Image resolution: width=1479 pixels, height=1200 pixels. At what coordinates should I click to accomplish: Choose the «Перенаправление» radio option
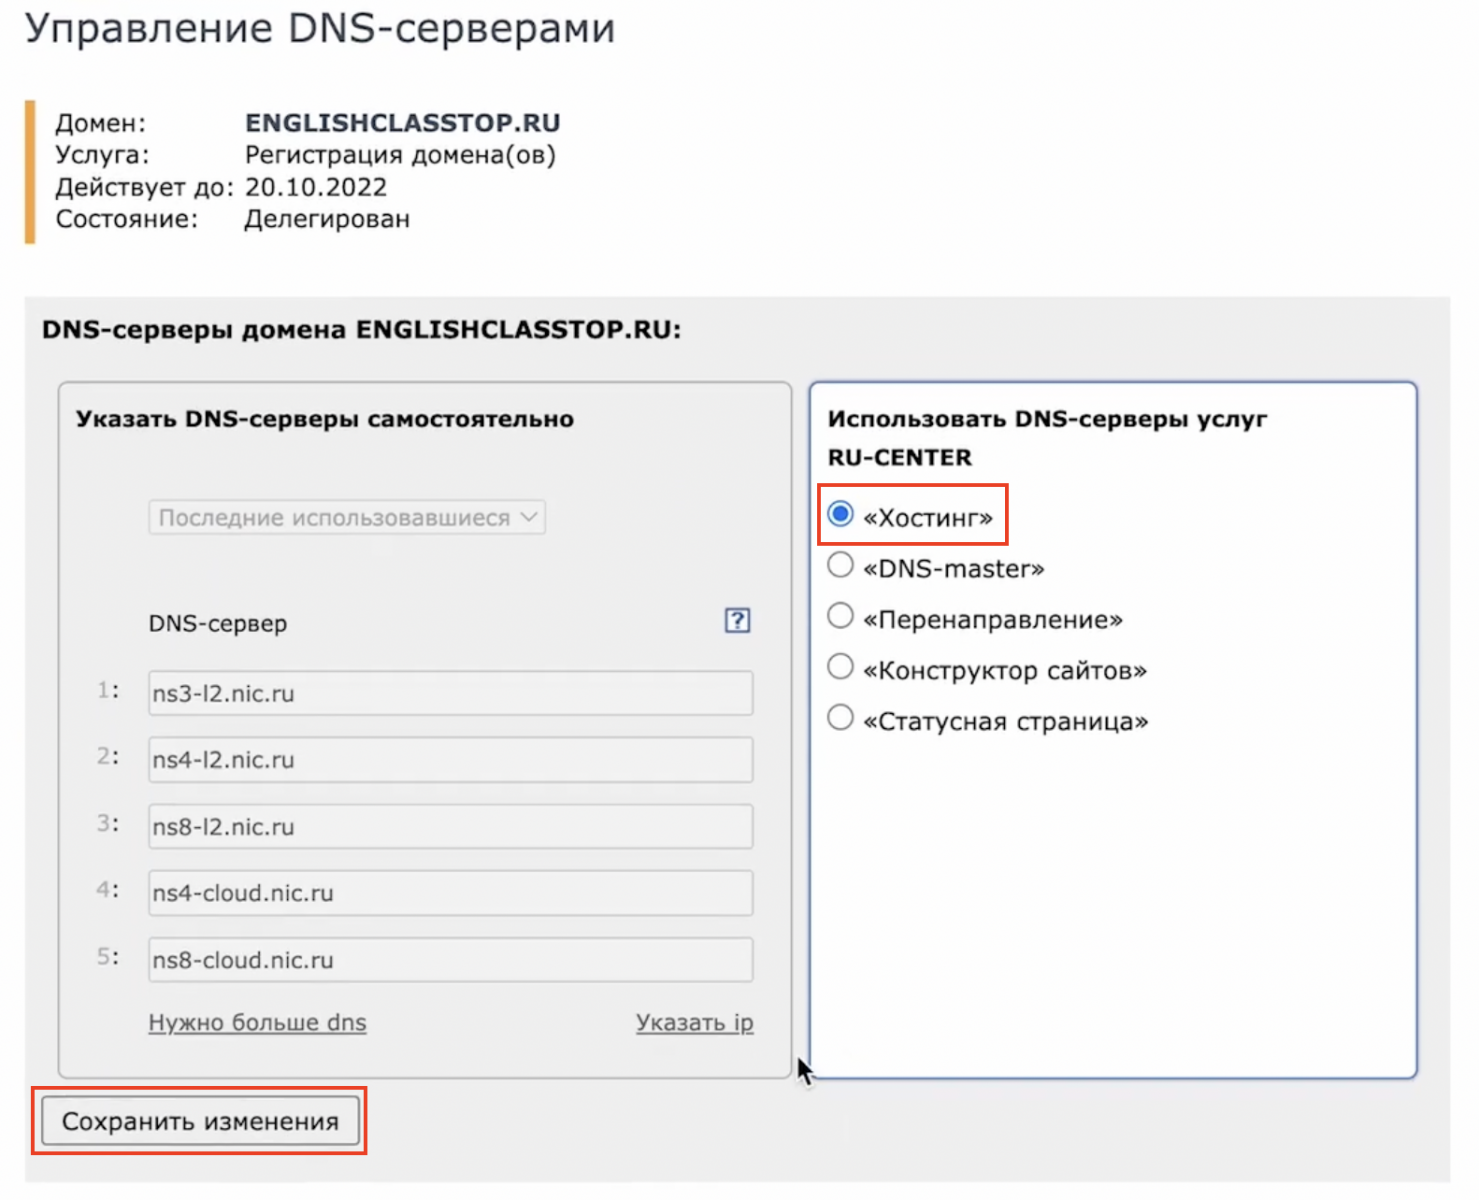840,616
